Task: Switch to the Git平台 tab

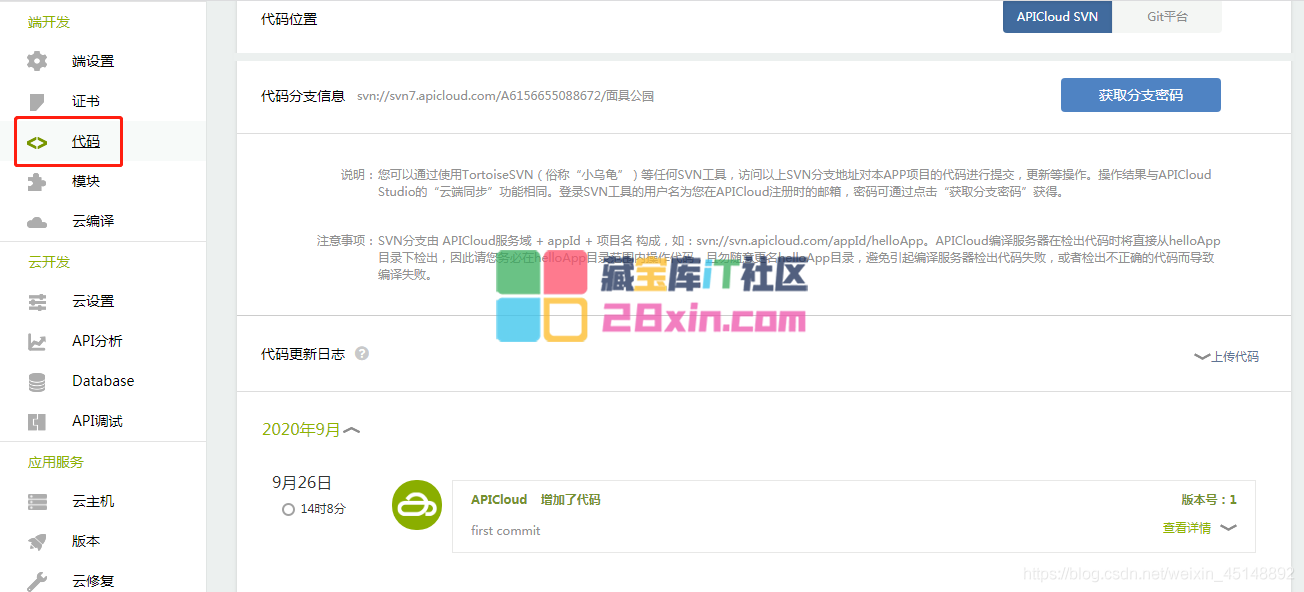Action: 1166,17
